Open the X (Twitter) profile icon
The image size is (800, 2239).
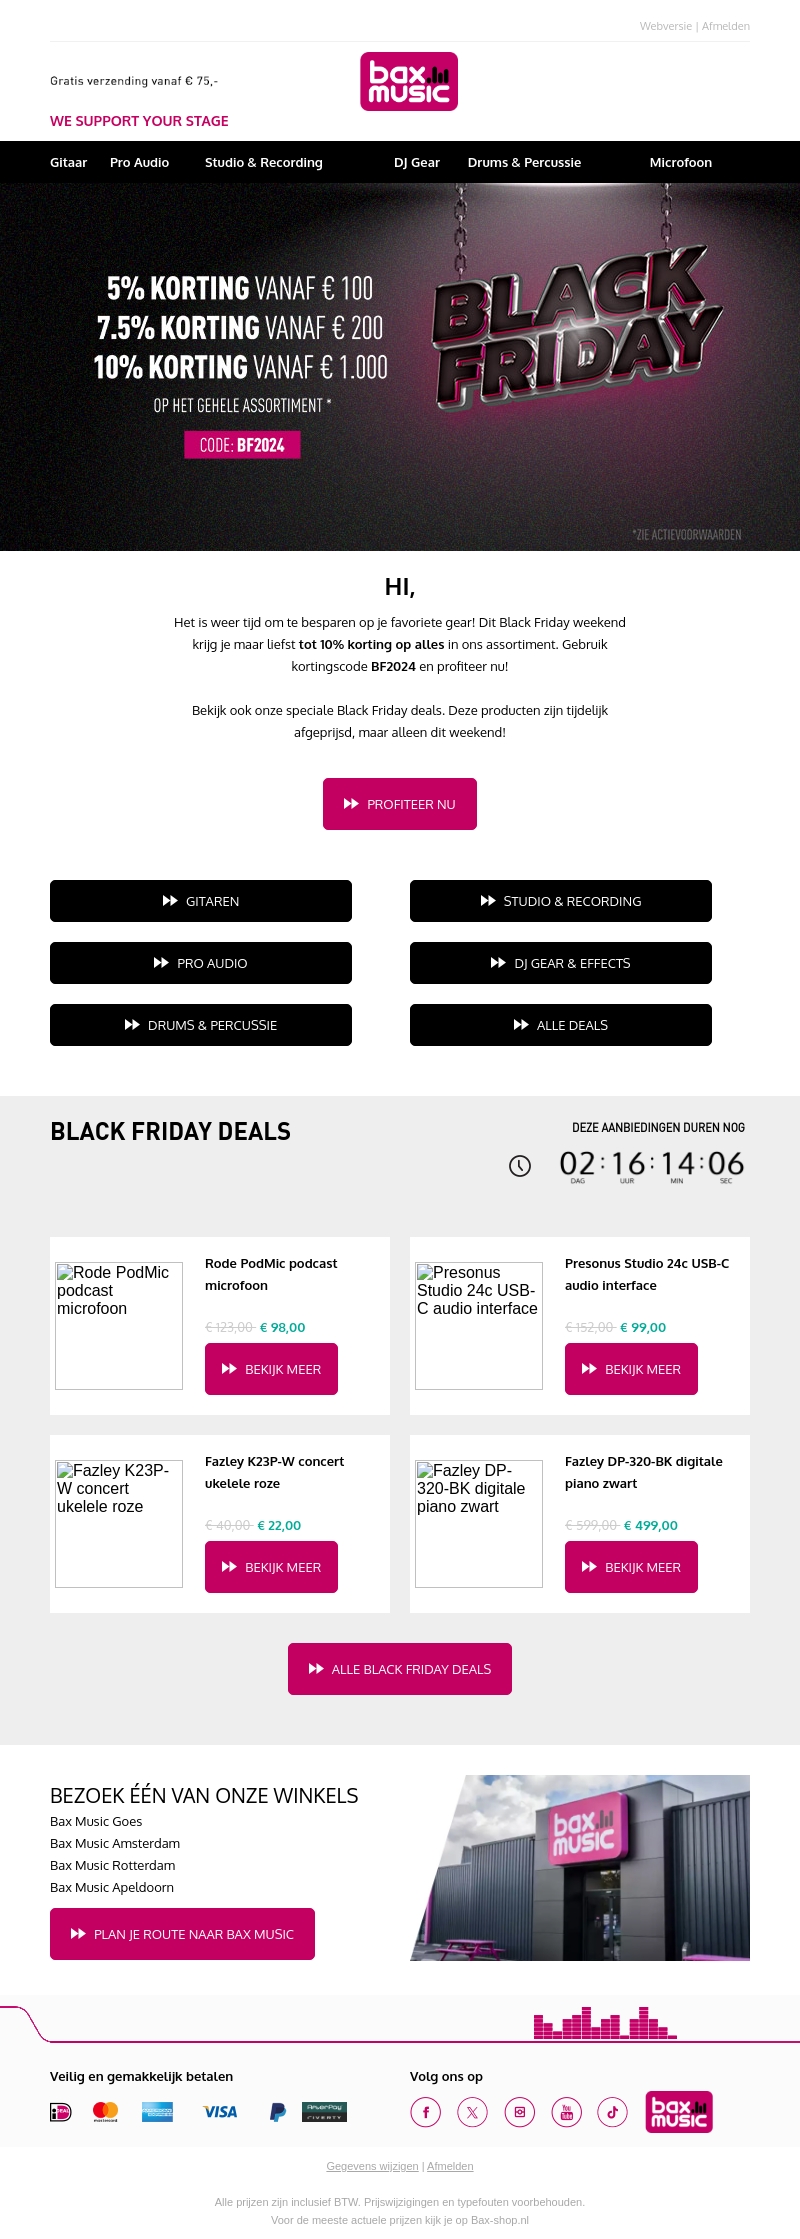tap(472, 2112)
